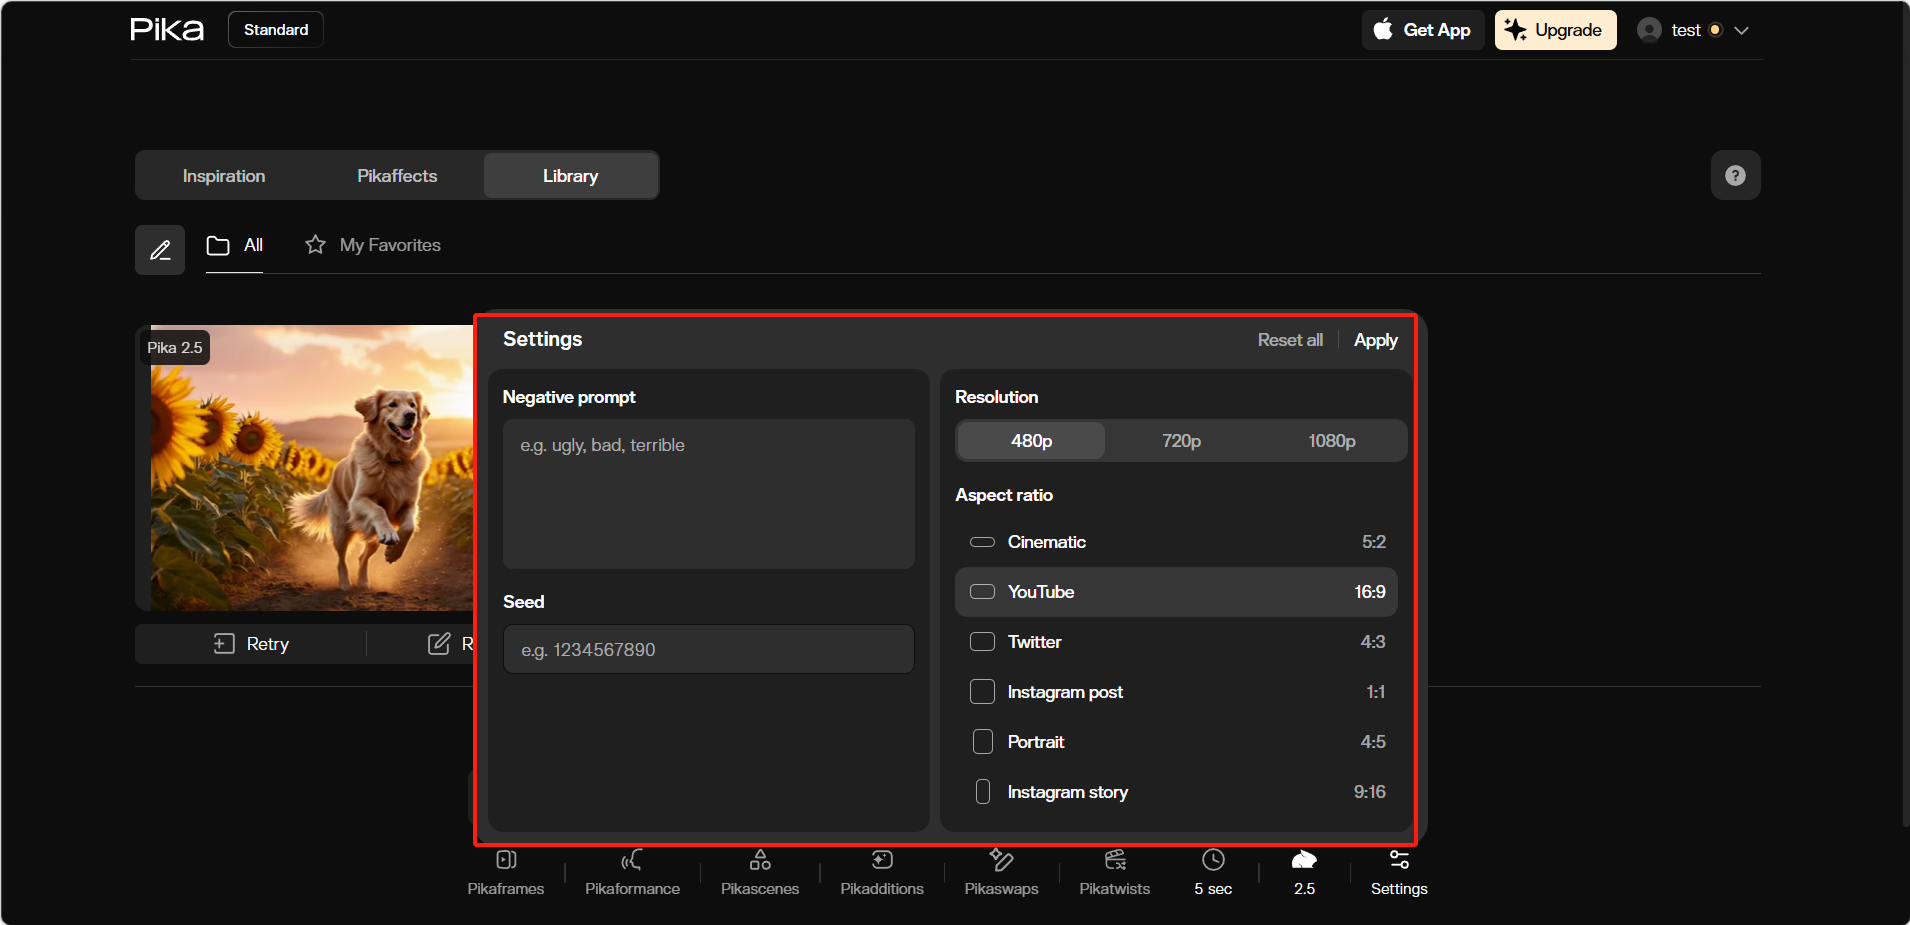
Task: Open the Pikaframes tool
Action: coord(506,872)
